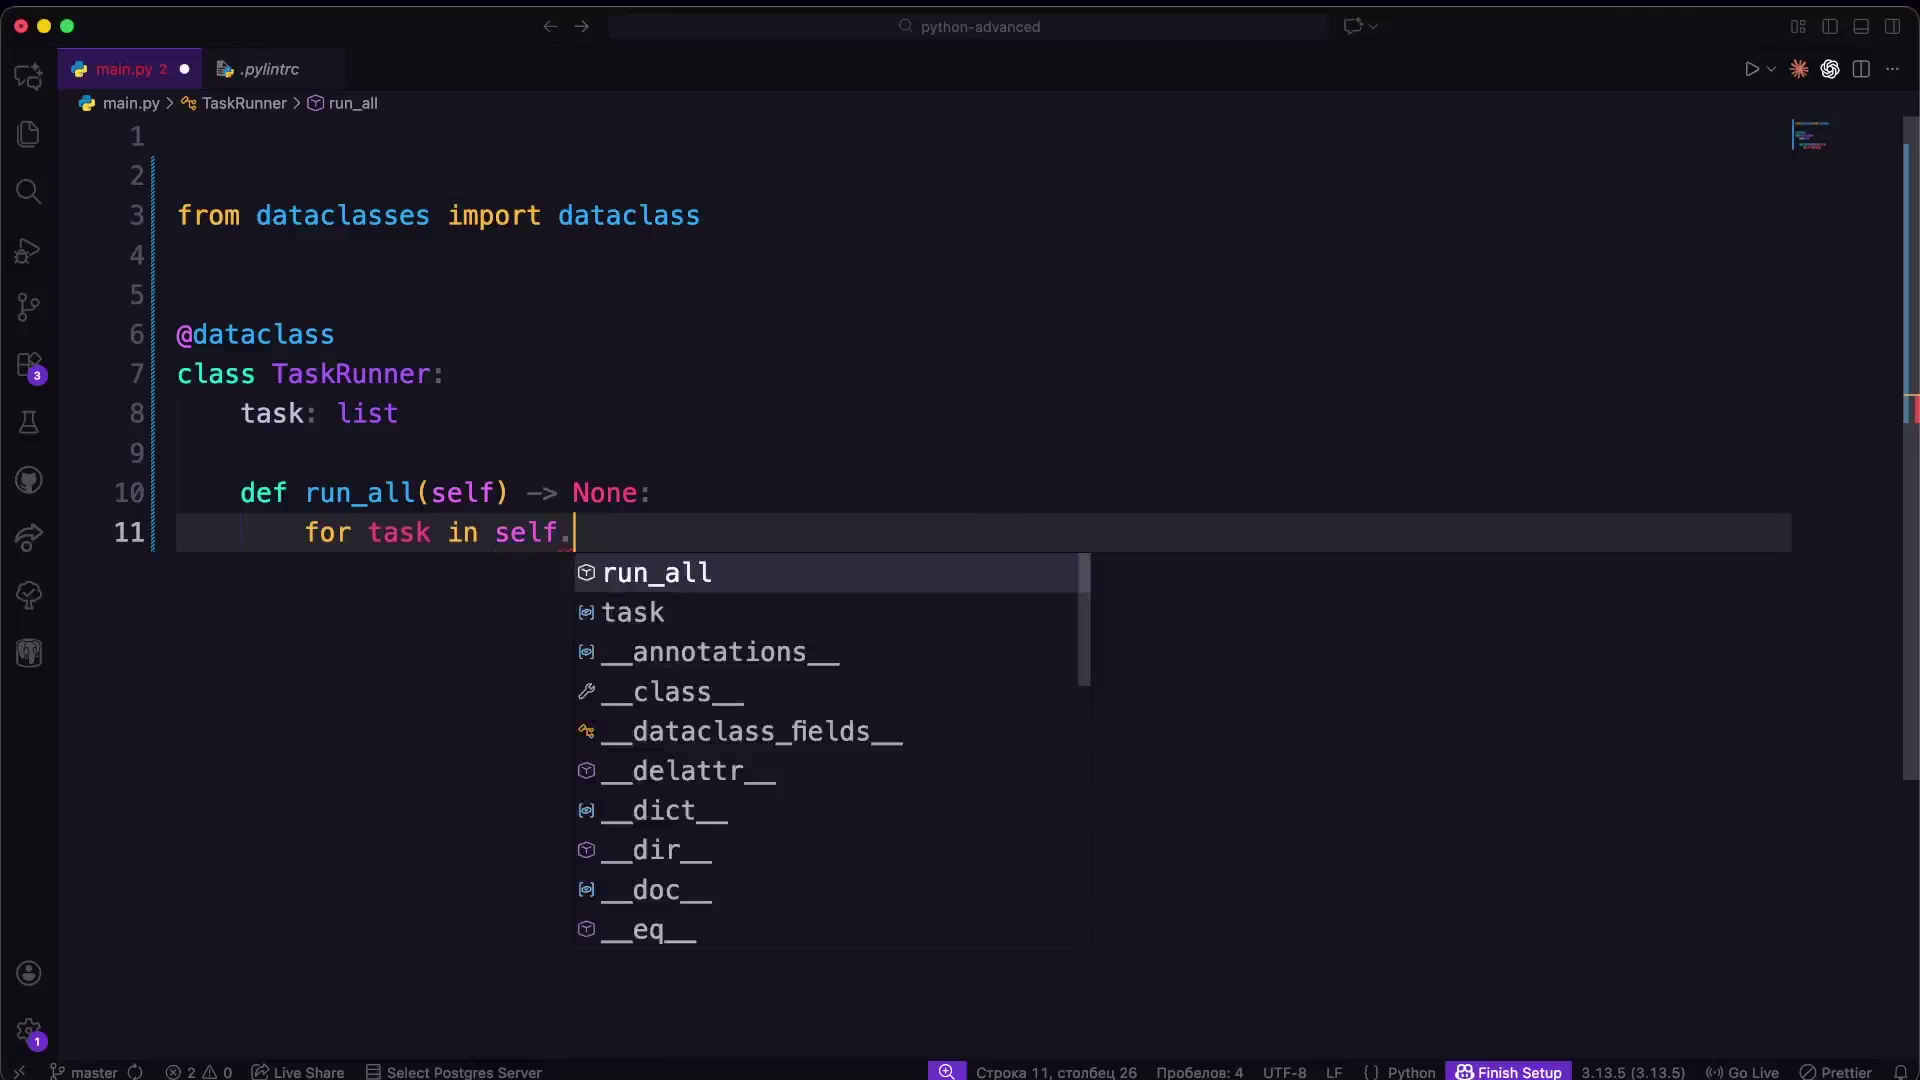1920x1080 pixels.
Task: Open Extensions view with badge 3
Action: (29, 366)
